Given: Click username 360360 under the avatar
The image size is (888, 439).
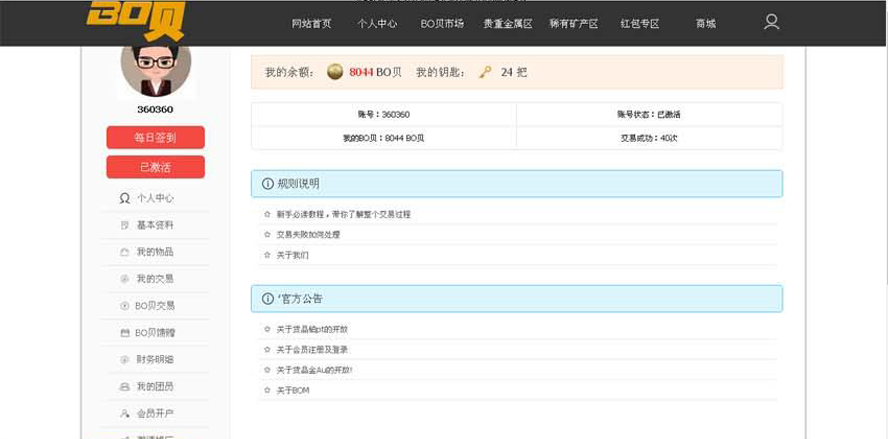Looking at the screenshot, I should coord(155,109).
